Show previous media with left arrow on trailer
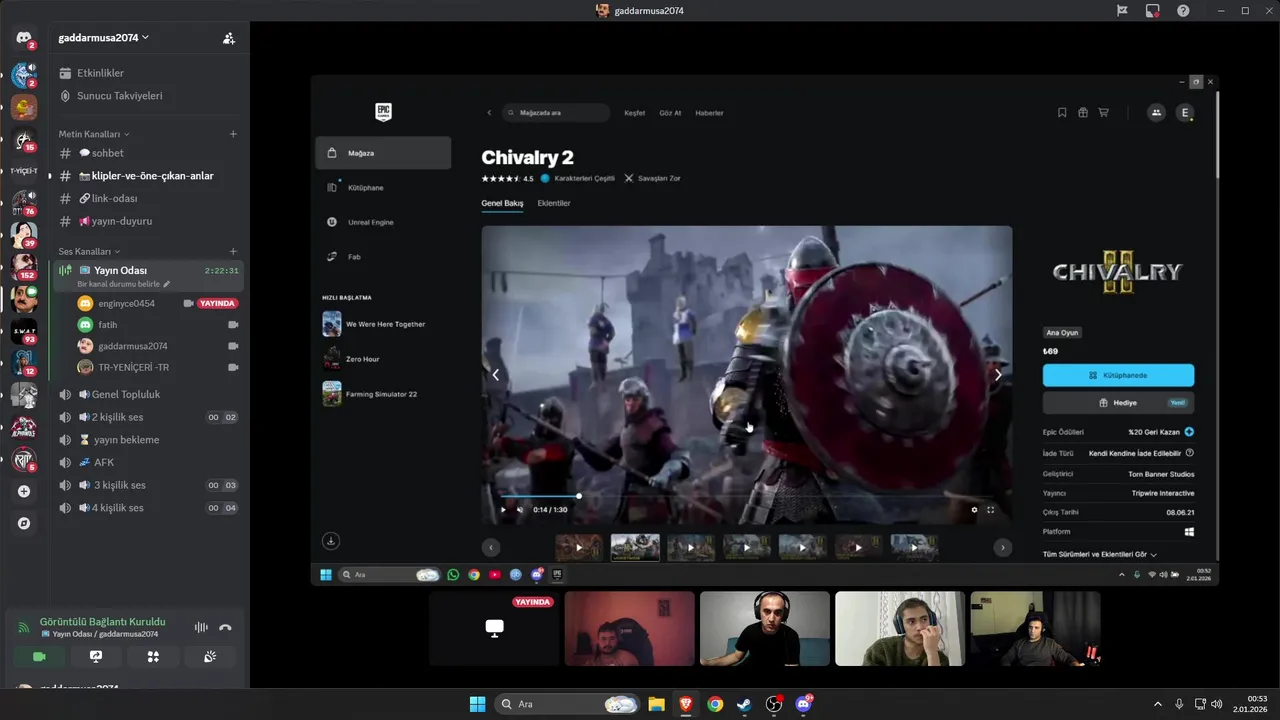 coord(495,375)
